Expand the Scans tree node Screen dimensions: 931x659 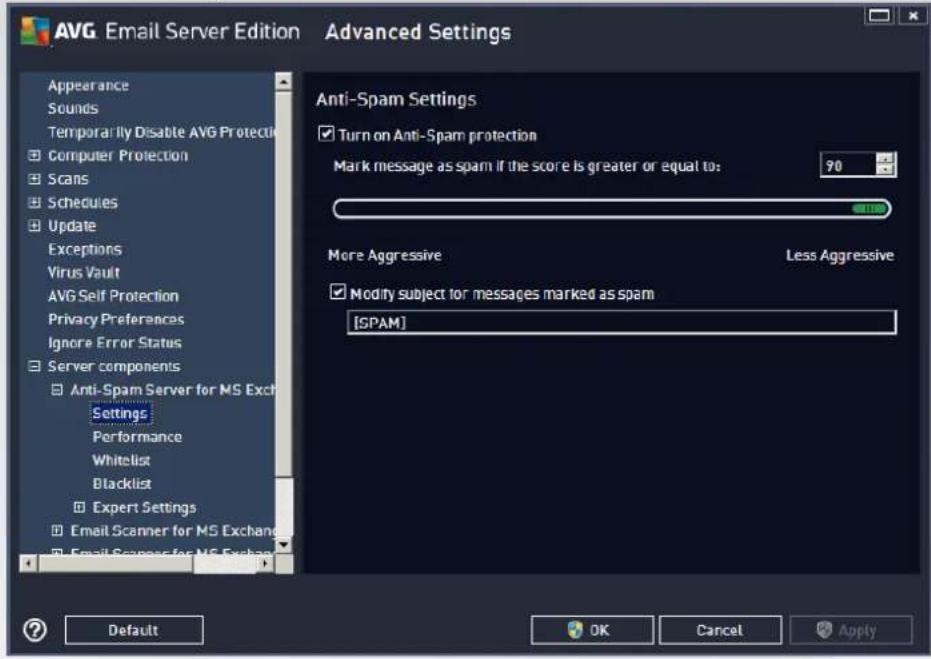(34, 179)
